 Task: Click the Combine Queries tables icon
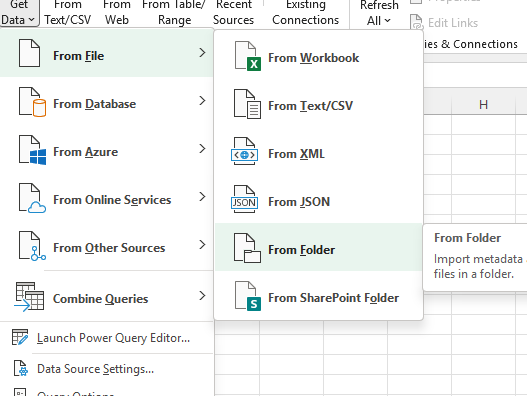click(x=30, y=296)
